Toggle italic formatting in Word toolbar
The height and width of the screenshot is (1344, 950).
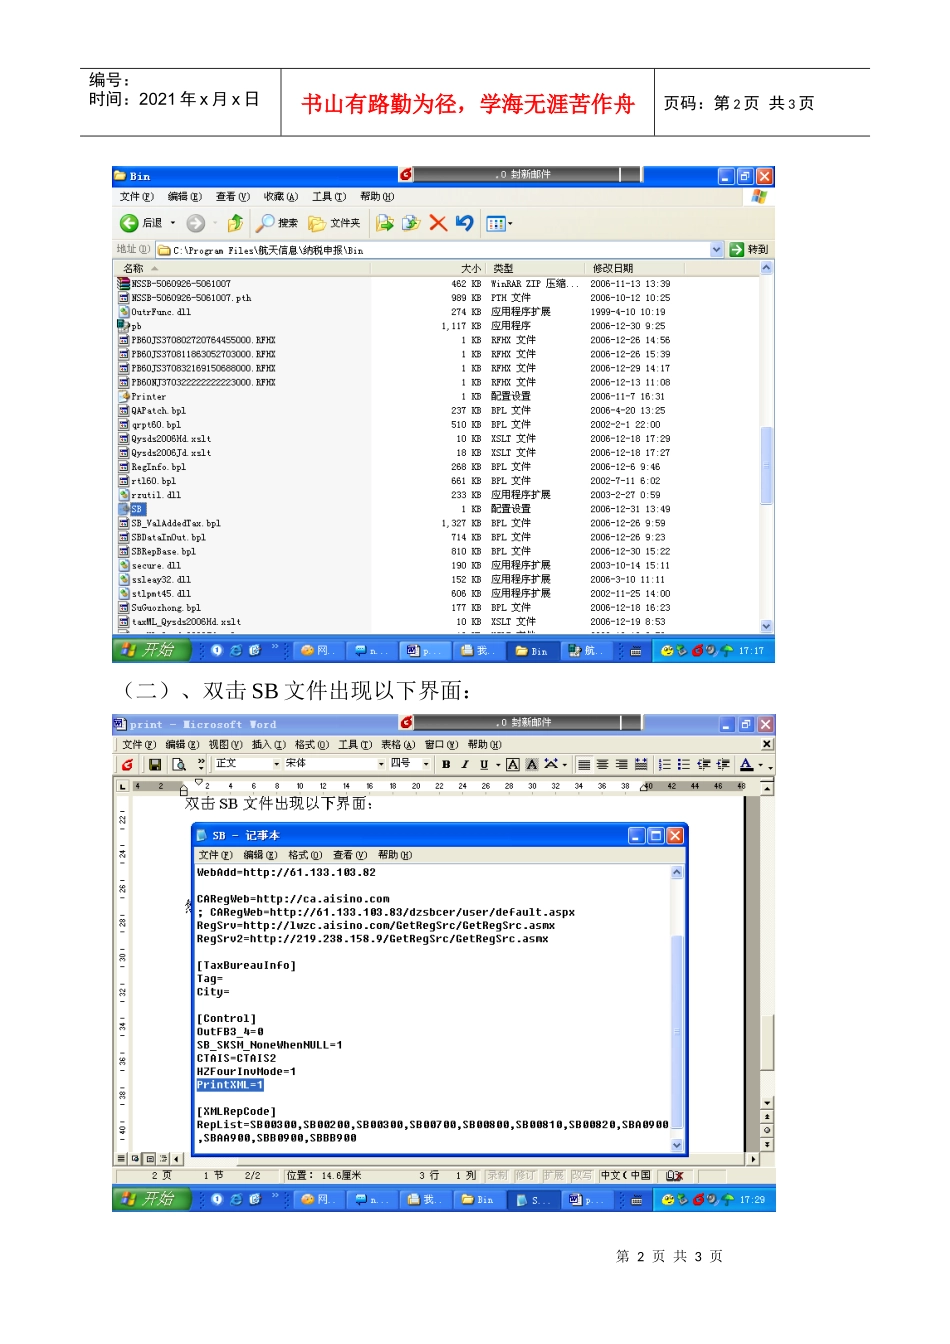[x=465, y=765]
